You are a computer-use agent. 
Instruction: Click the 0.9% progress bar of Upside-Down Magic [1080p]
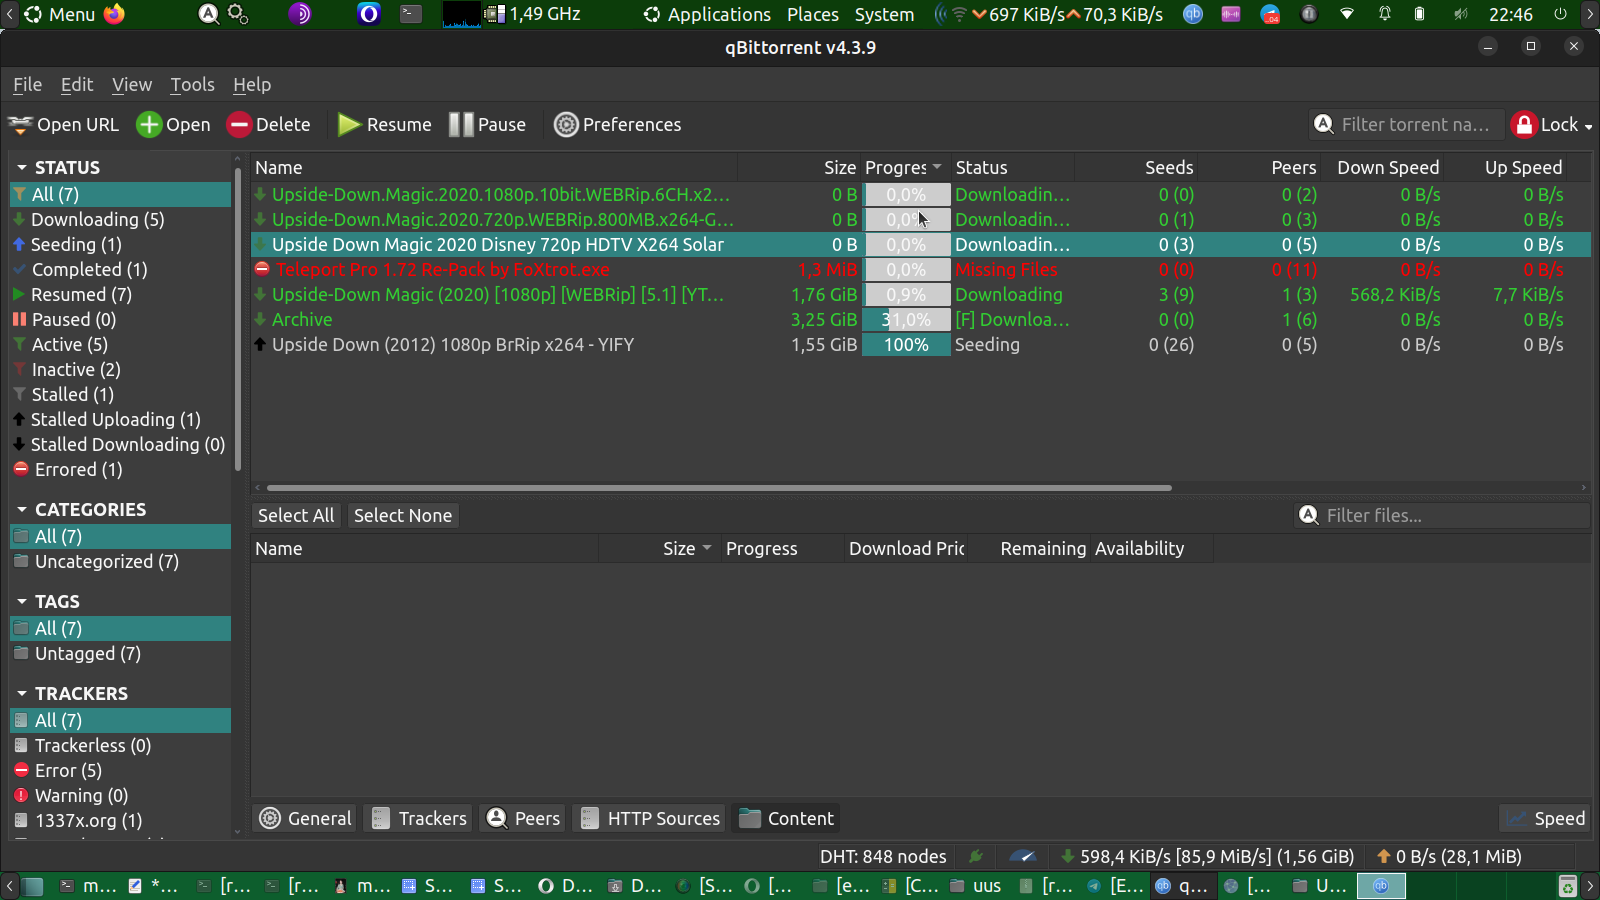906,295
